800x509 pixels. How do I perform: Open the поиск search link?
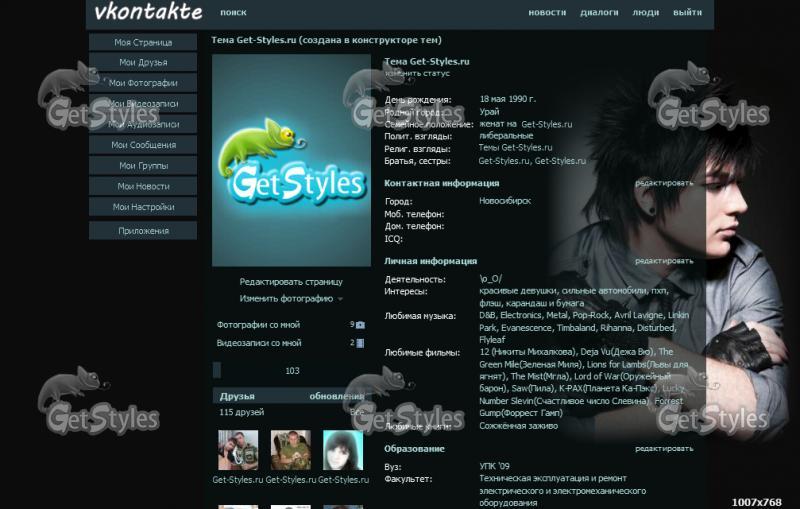pos(233,12)
